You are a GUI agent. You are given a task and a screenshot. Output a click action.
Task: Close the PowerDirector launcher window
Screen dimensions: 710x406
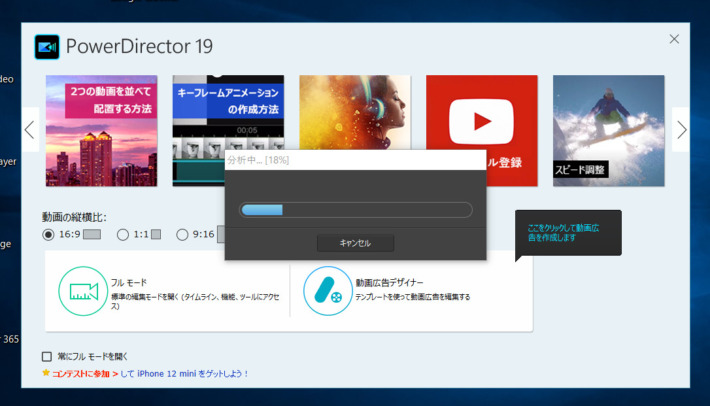click(674, 39)
